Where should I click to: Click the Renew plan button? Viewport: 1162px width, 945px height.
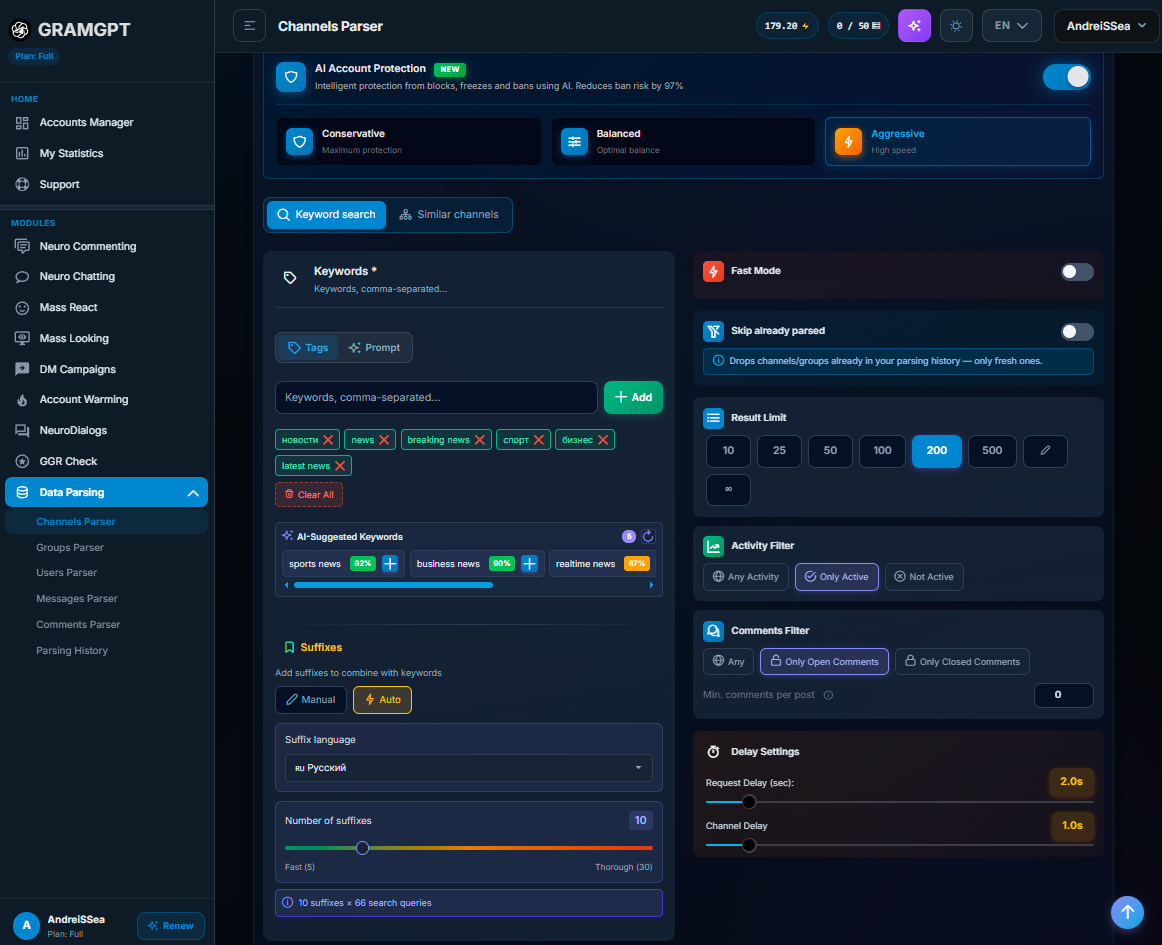[170, 926]
